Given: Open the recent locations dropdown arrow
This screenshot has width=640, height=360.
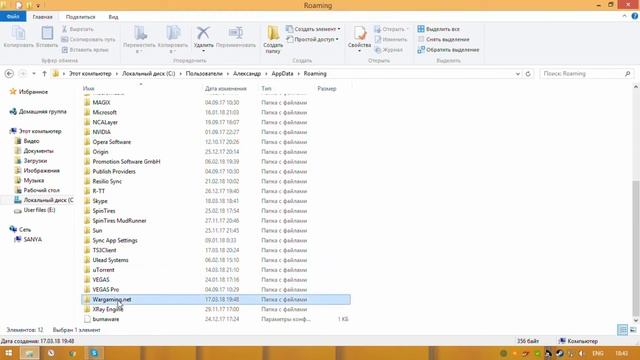Looking at the screenshot, I should [x=34, y=74].
